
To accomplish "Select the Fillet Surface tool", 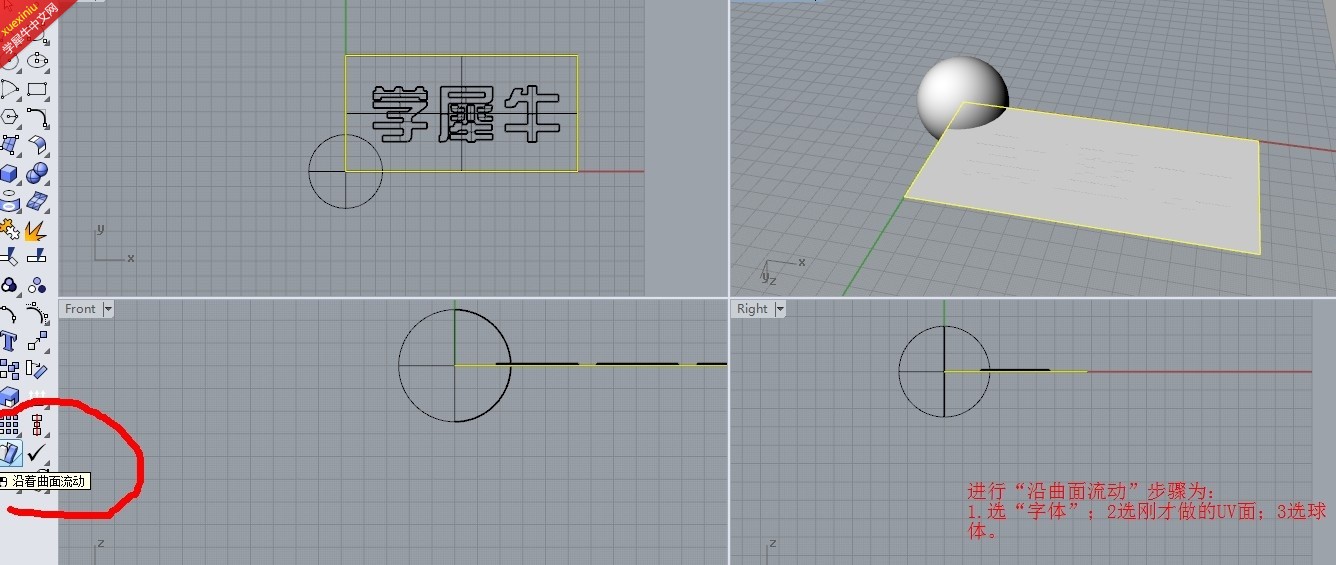I will pyautogui.click(x=38, y=145).
